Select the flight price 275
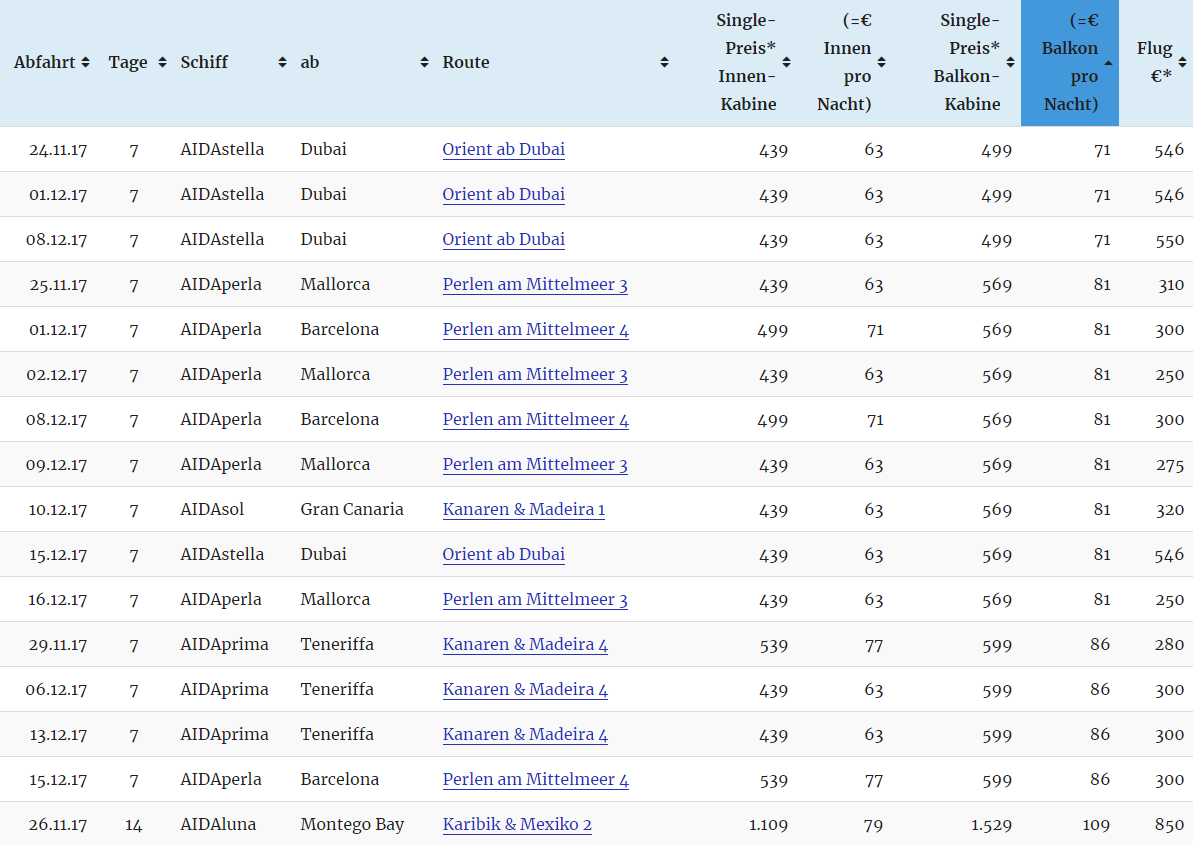1195x845 pixels. (x=1170, y=465)
